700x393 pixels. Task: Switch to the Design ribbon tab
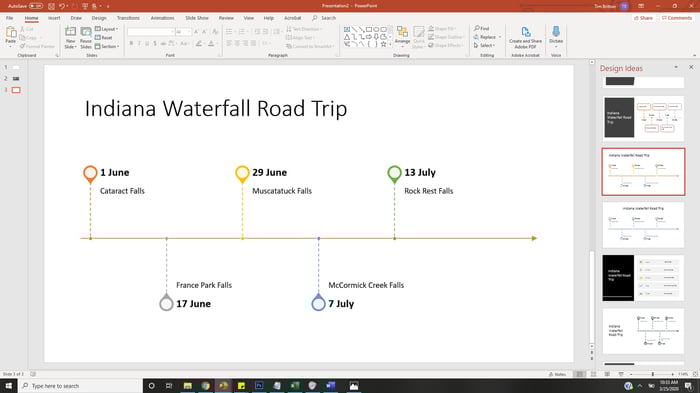click(x=99, y=18)
